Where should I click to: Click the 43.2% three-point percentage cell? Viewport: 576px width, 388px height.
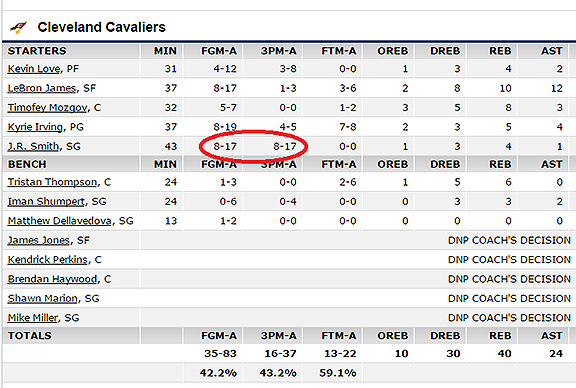click(x=278, y=373)
